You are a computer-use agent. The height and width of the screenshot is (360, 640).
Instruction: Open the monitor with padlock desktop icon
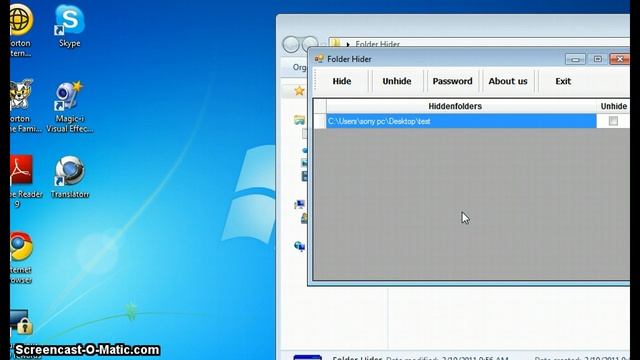21,322
